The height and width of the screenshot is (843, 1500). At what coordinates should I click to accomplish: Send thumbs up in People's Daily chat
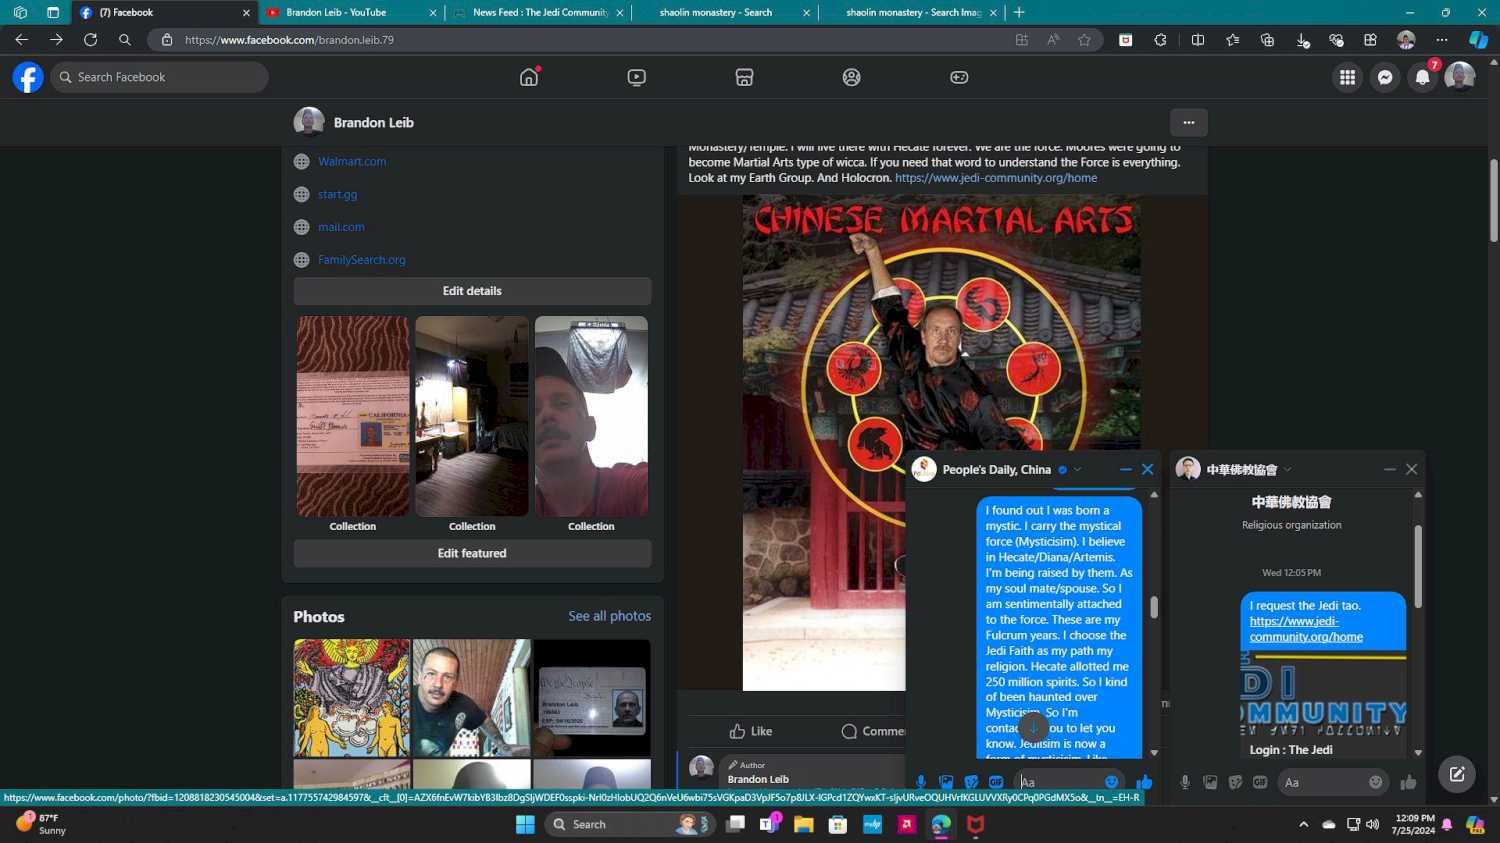[1144, 782]
